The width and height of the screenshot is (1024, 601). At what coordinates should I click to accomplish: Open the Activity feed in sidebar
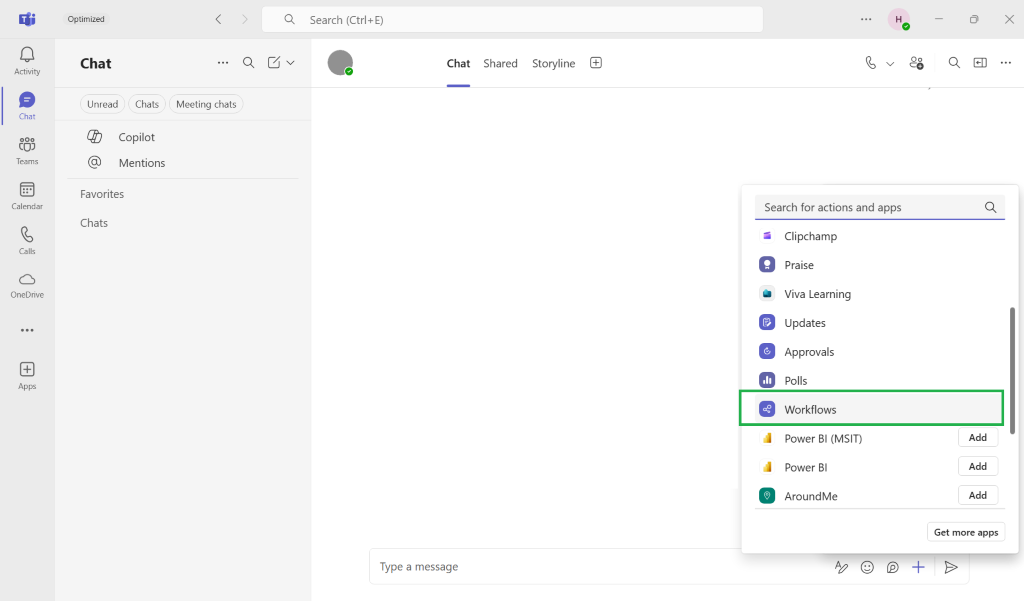[27, 61]
